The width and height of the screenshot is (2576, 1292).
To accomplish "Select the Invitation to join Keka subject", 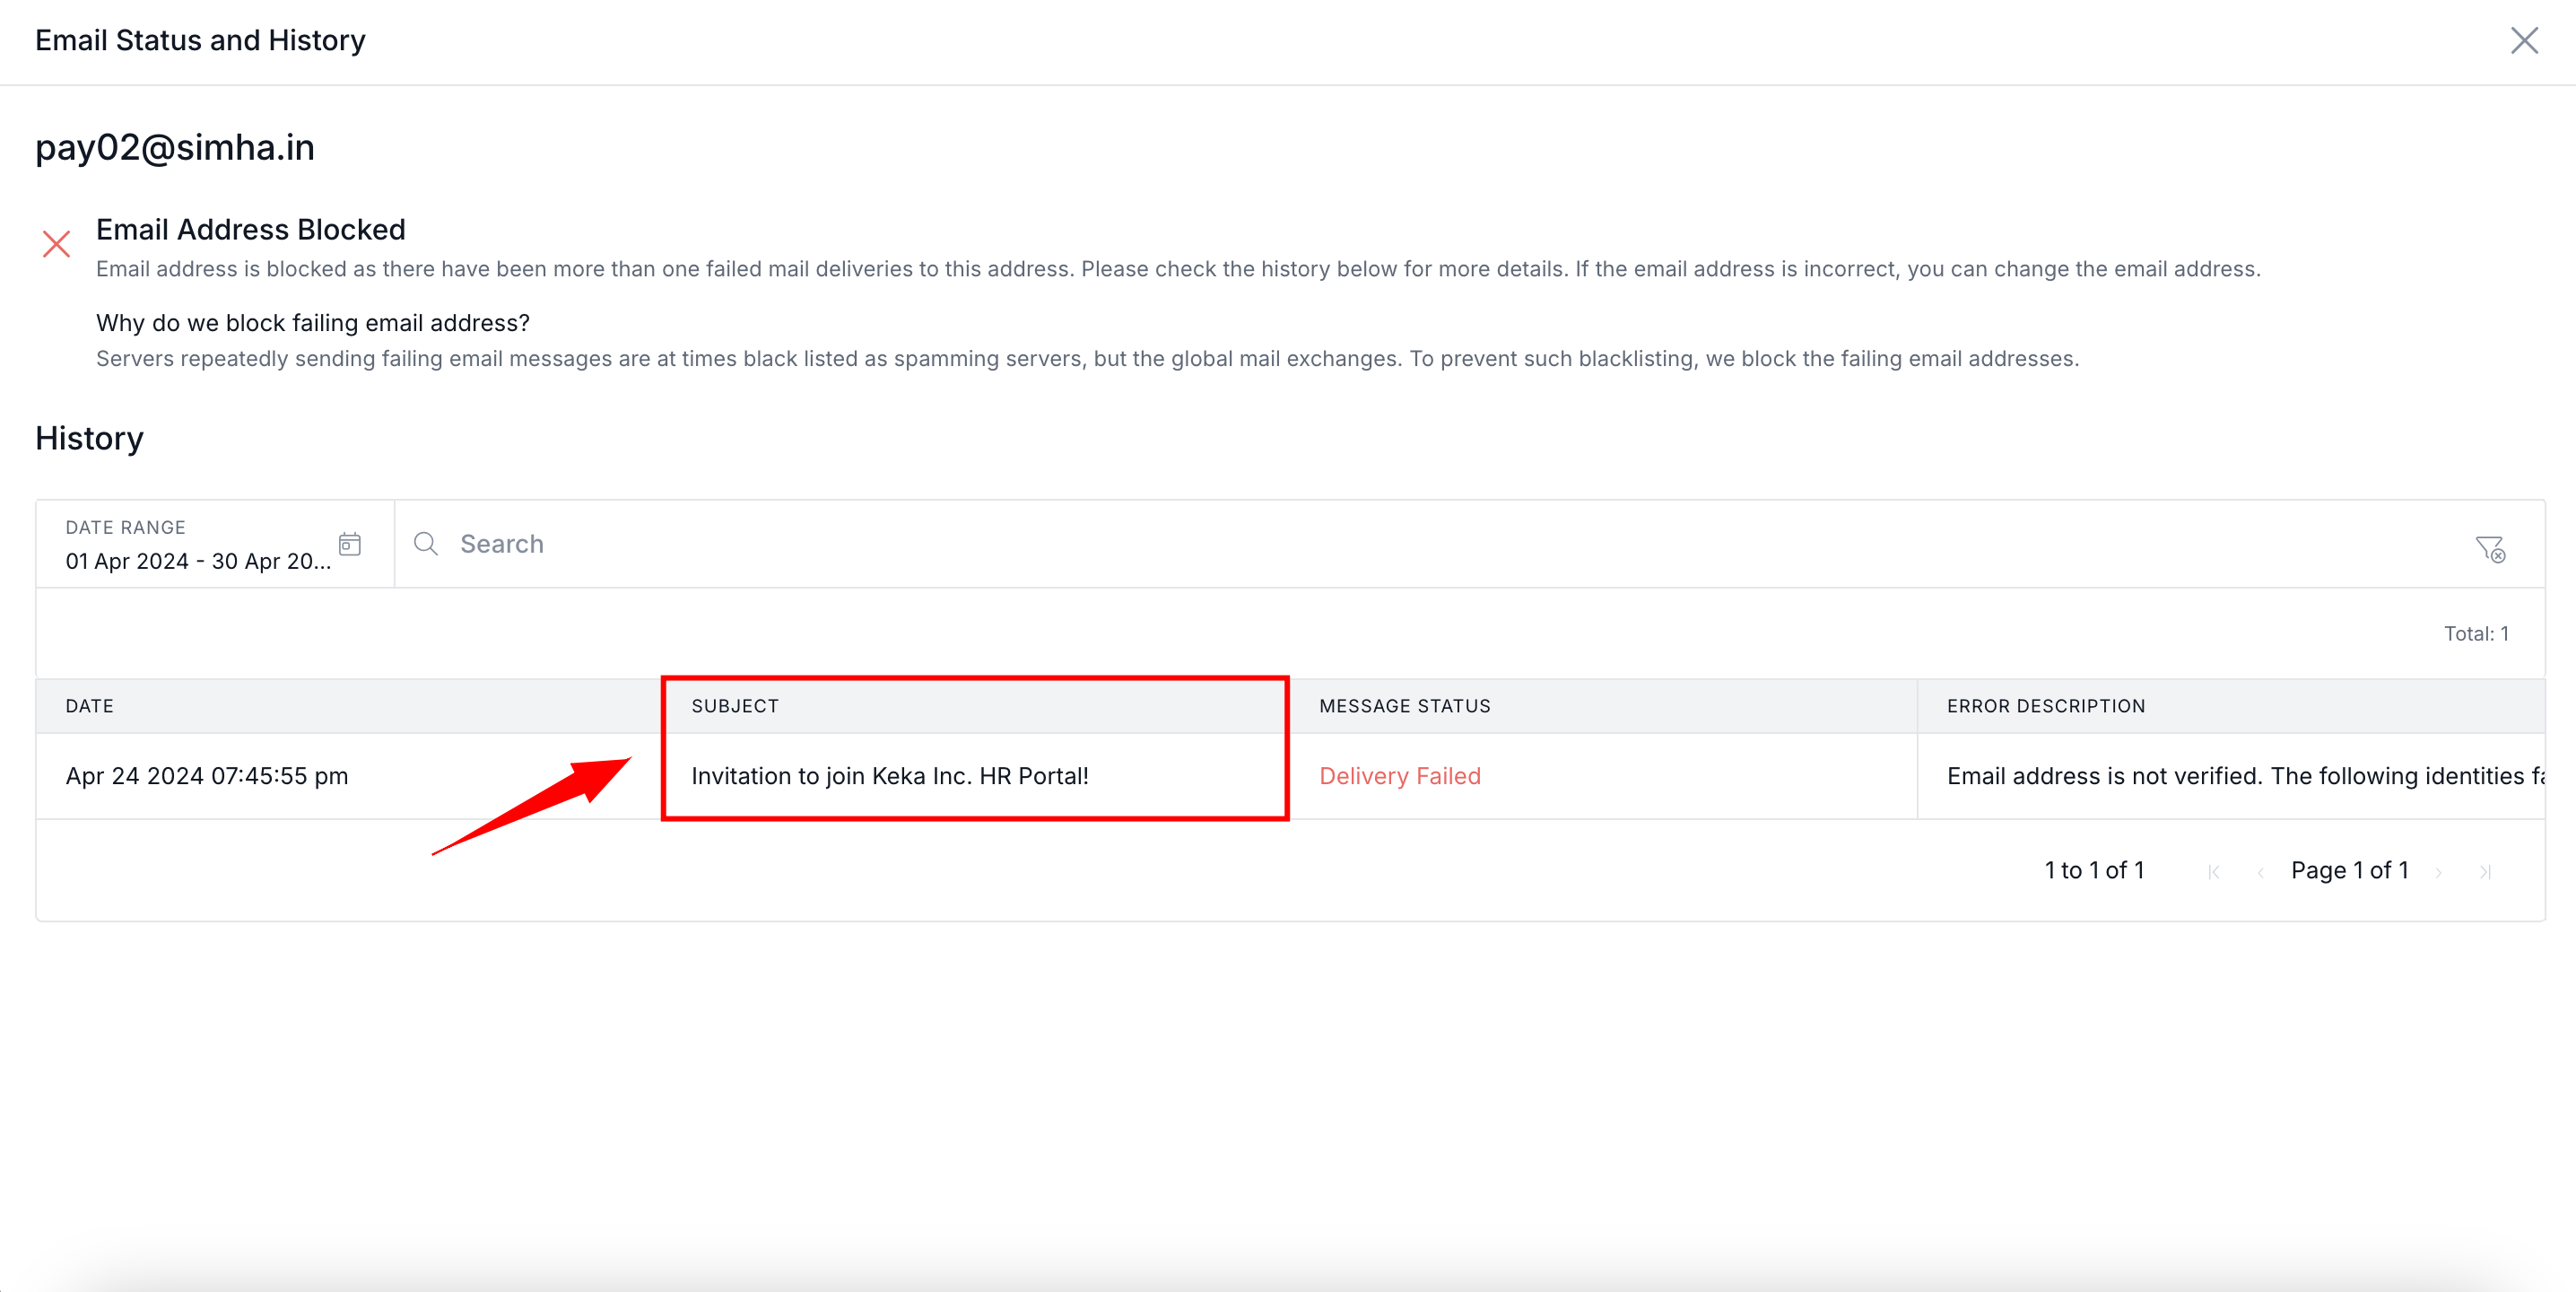I will click(889, 776).
